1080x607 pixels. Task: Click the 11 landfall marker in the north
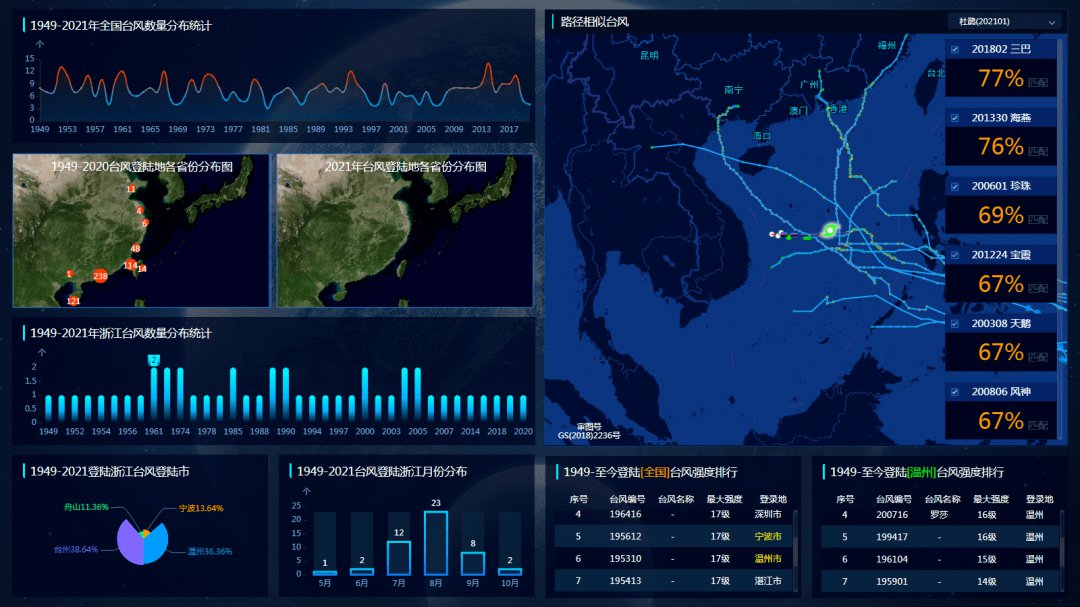tap(131, 189)
